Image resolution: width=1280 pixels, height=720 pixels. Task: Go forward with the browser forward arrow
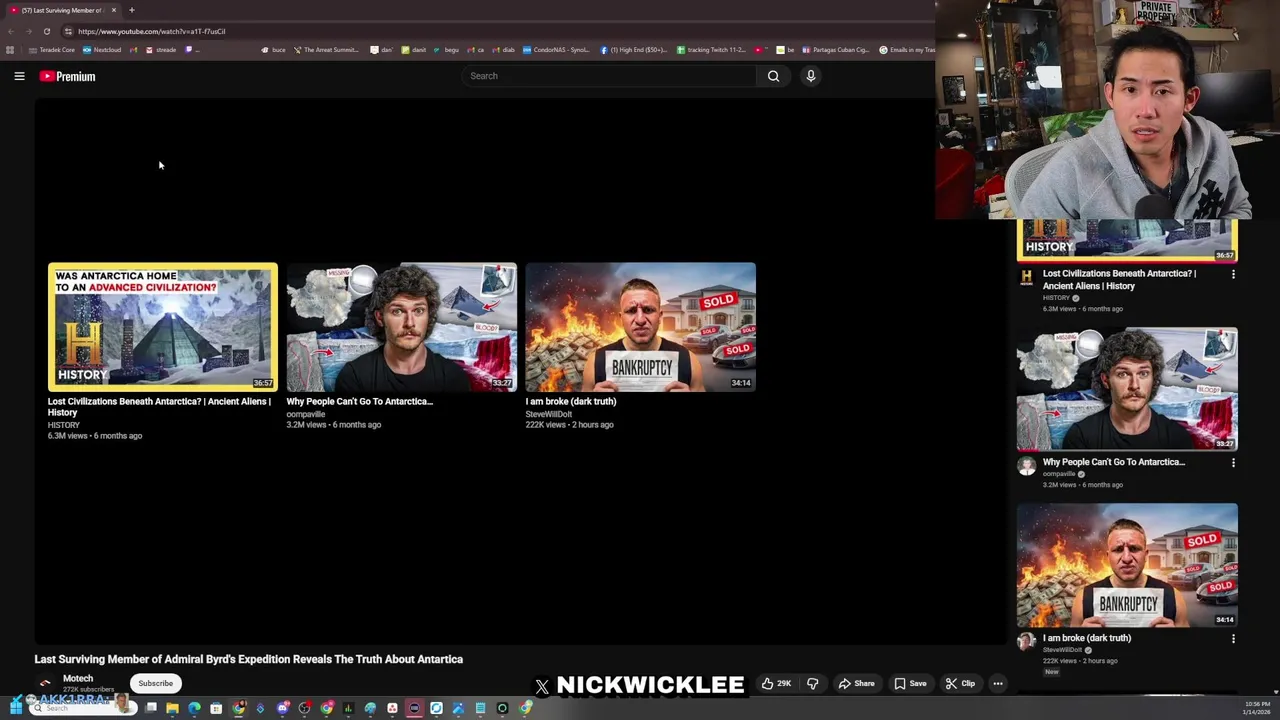(x=28, y=31)
